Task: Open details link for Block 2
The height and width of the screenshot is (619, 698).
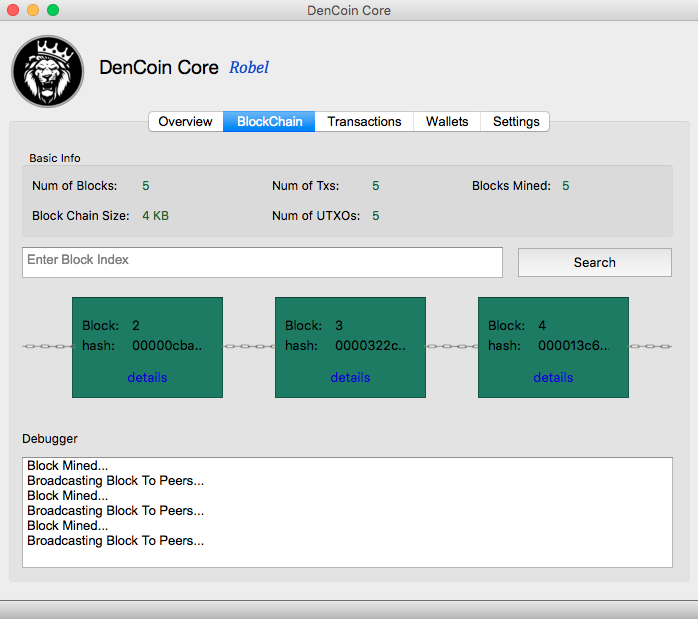Action: pyautogui.click(x=147, y=377)
